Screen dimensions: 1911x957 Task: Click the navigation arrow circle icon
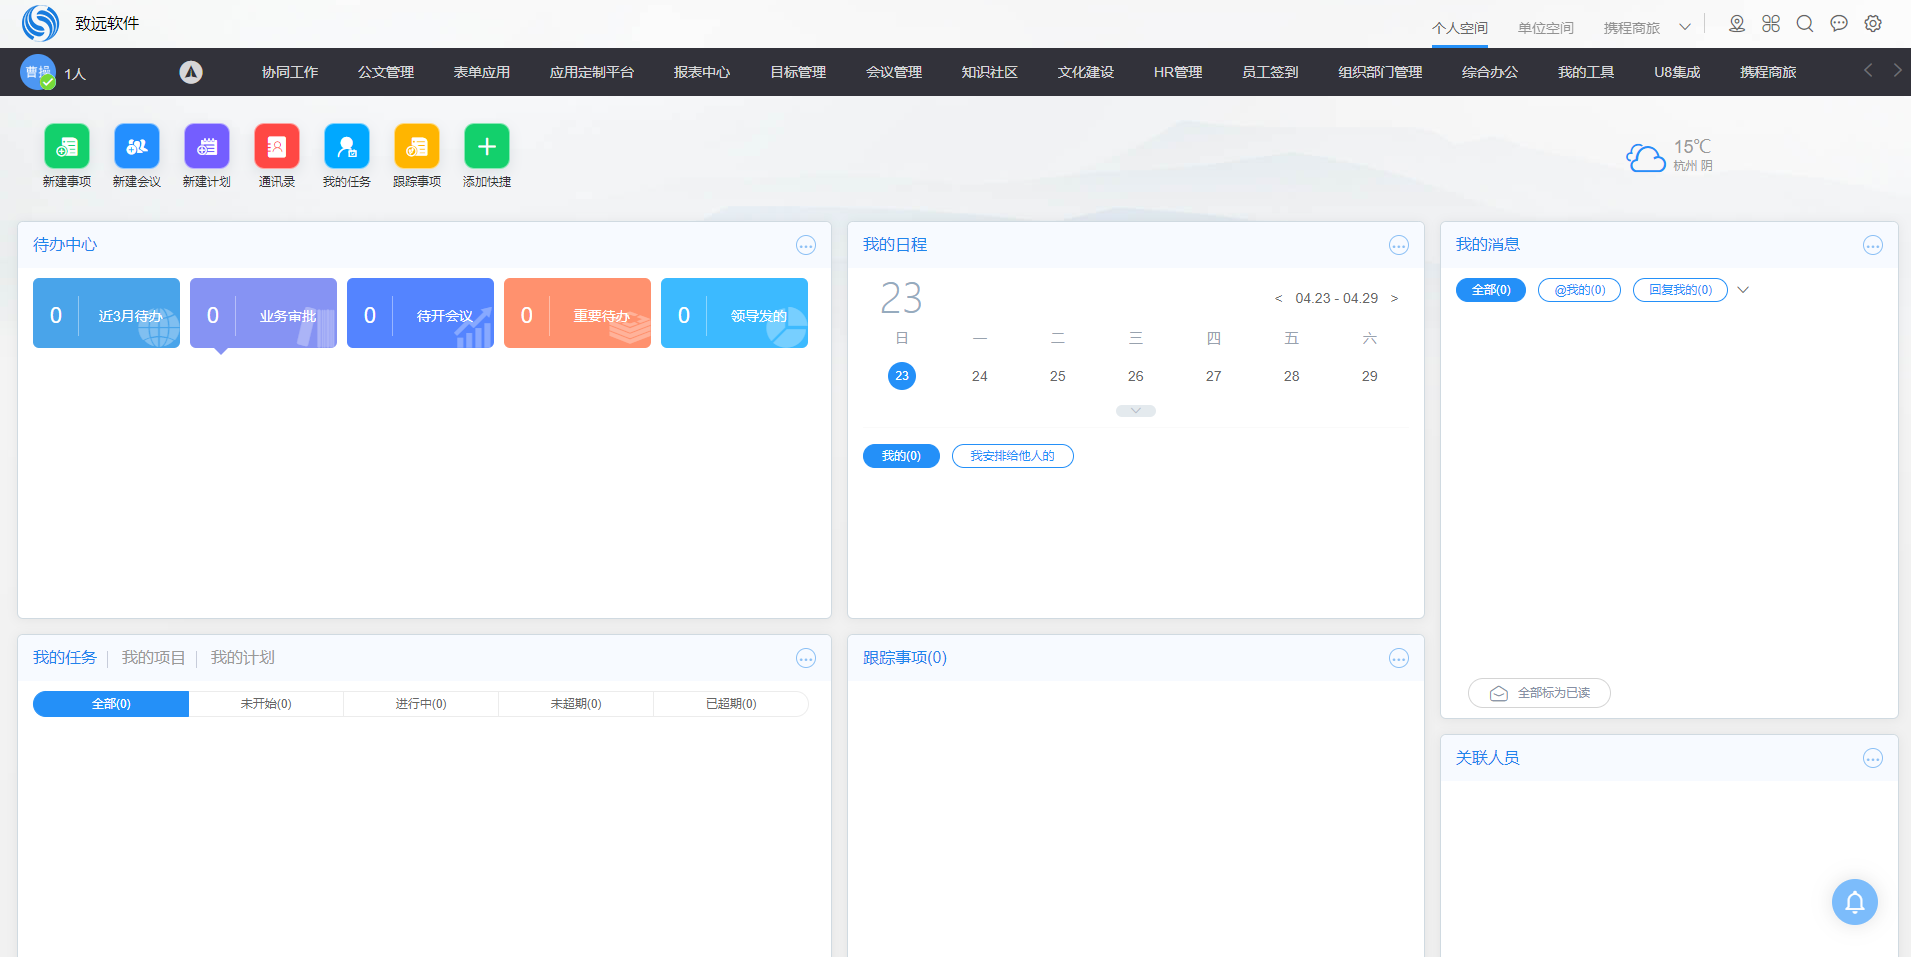pos(191,72)
